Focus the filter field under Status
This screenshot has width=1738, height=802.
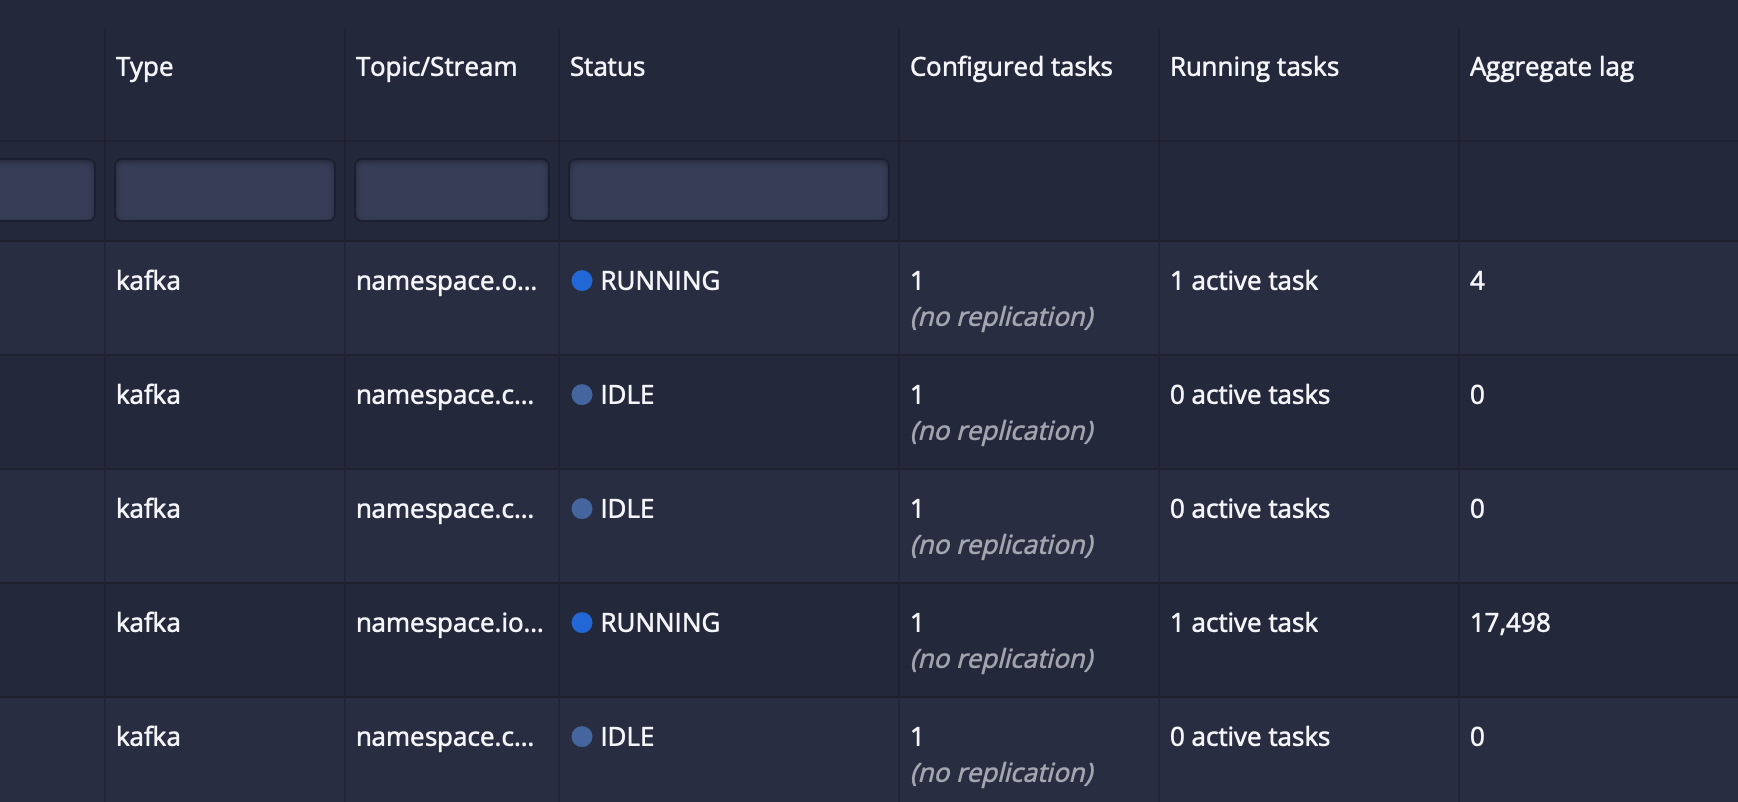729,190
